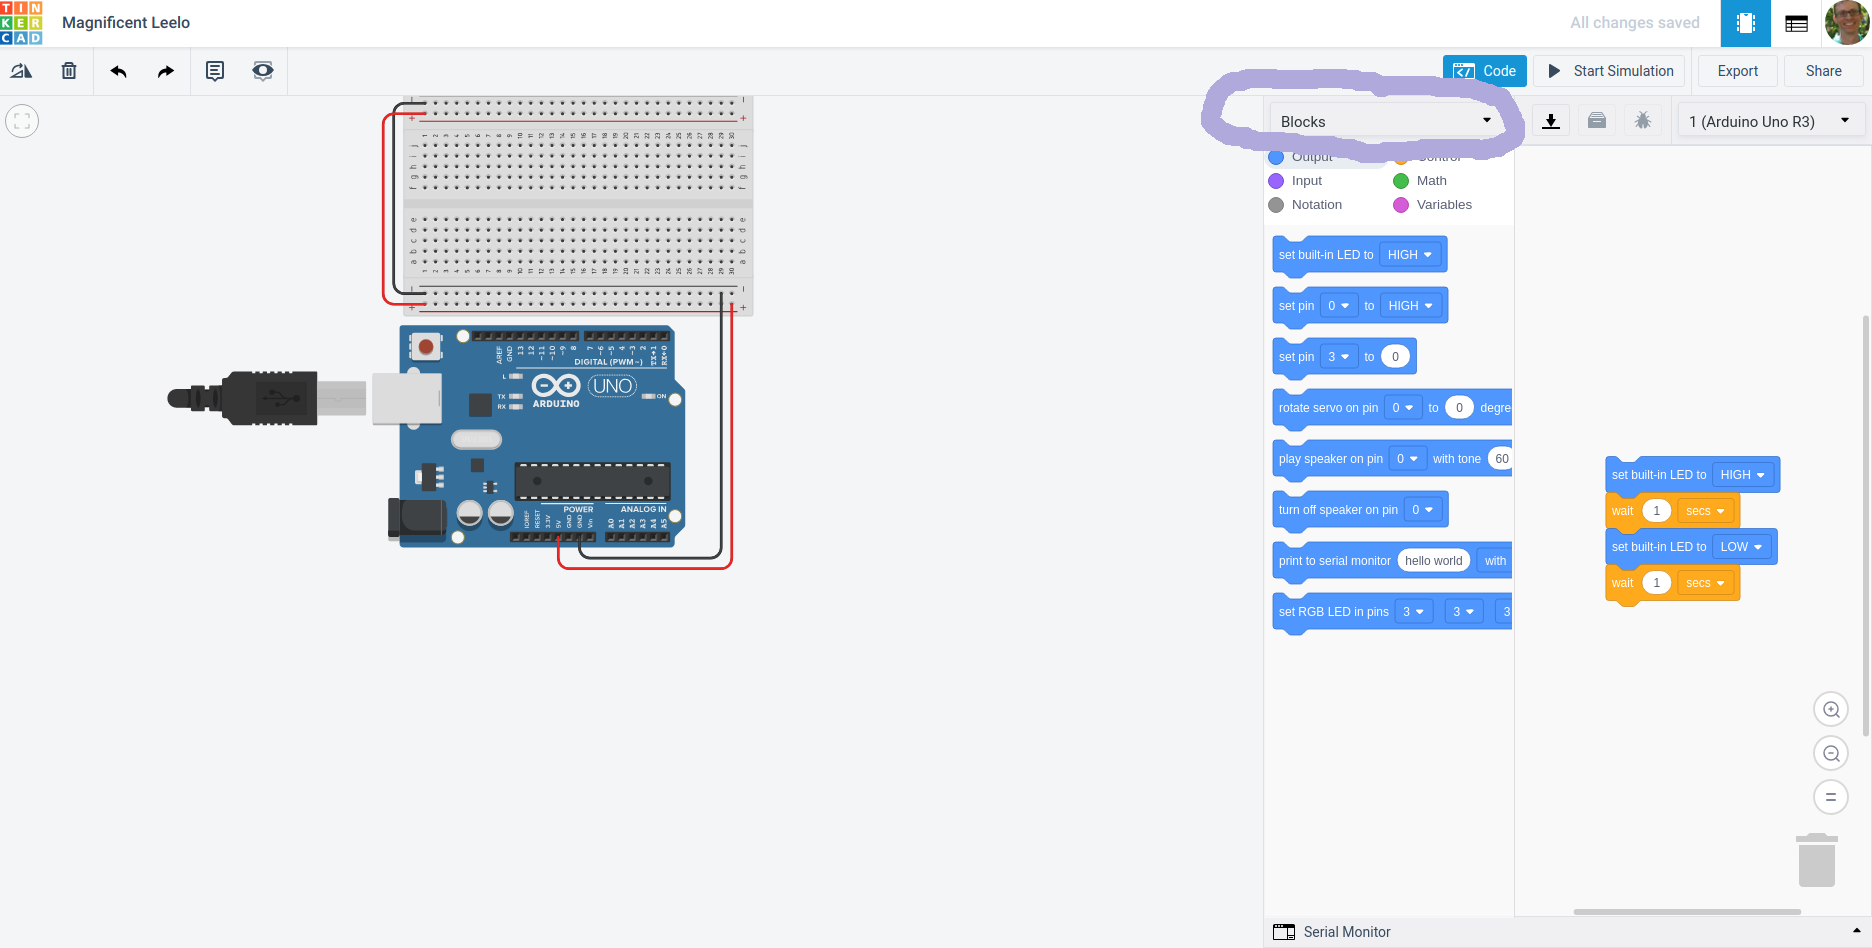Open the turn off speaker pin dropdown
This screenshot has width=1872, height=948.
click(1423, 510)
